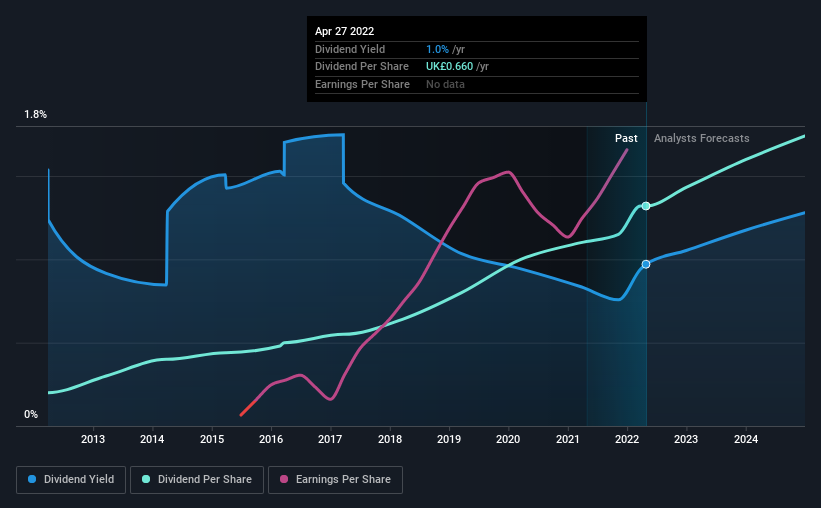This screenshot has width=821, height=508.
Task: Click the 1.8% y-axis label
Action: pyautogui.click(x=36, y=114)
